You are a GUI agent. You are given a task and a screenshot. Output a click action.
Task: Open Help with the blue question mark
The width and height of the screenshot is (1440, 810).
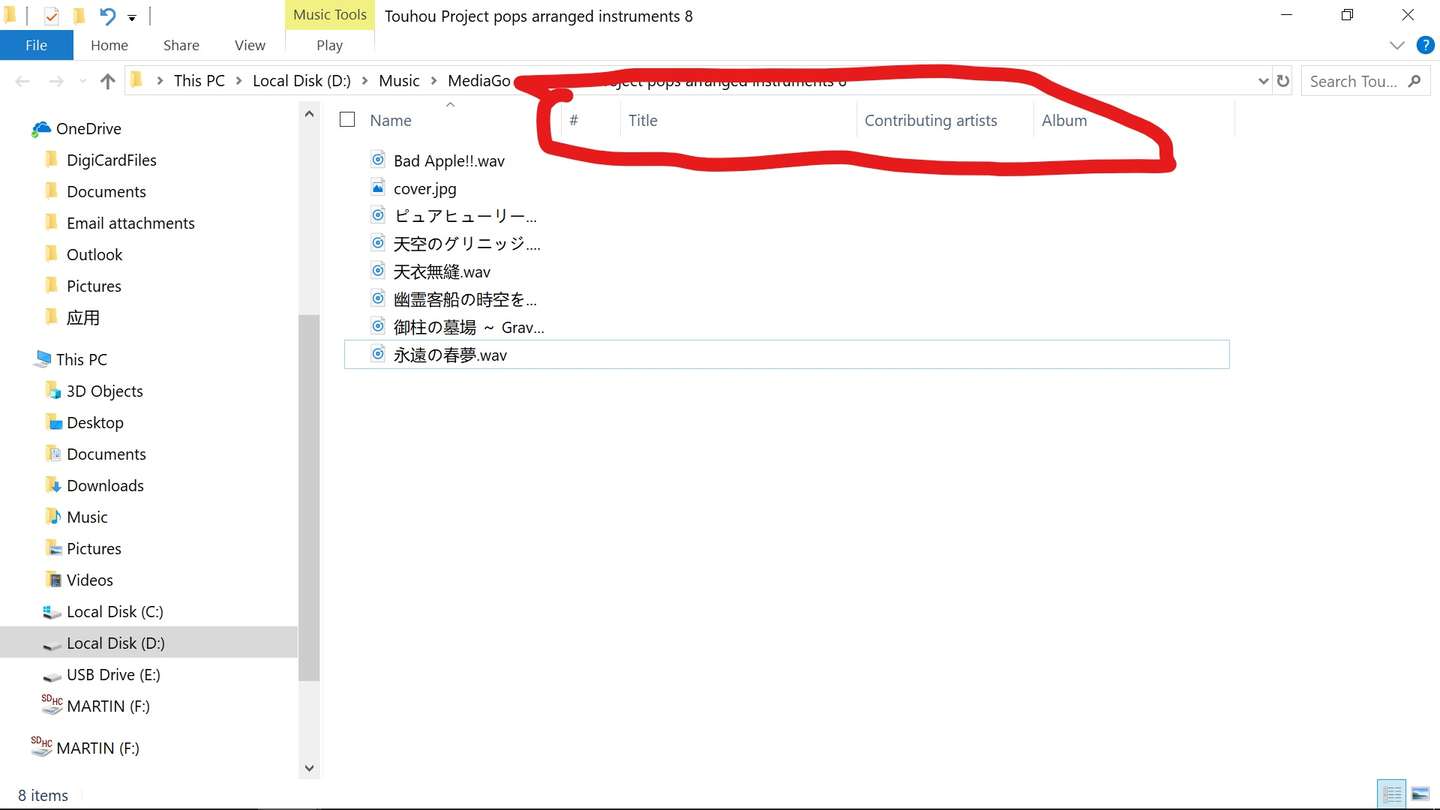pyautogui.click(x=1426, y=45)
